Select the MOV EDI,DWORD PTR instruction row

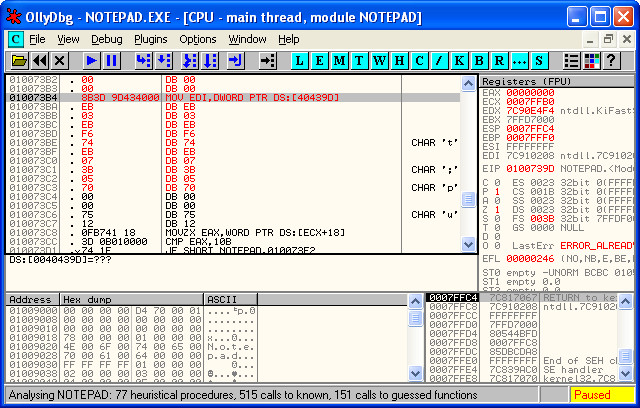(233, 98)
